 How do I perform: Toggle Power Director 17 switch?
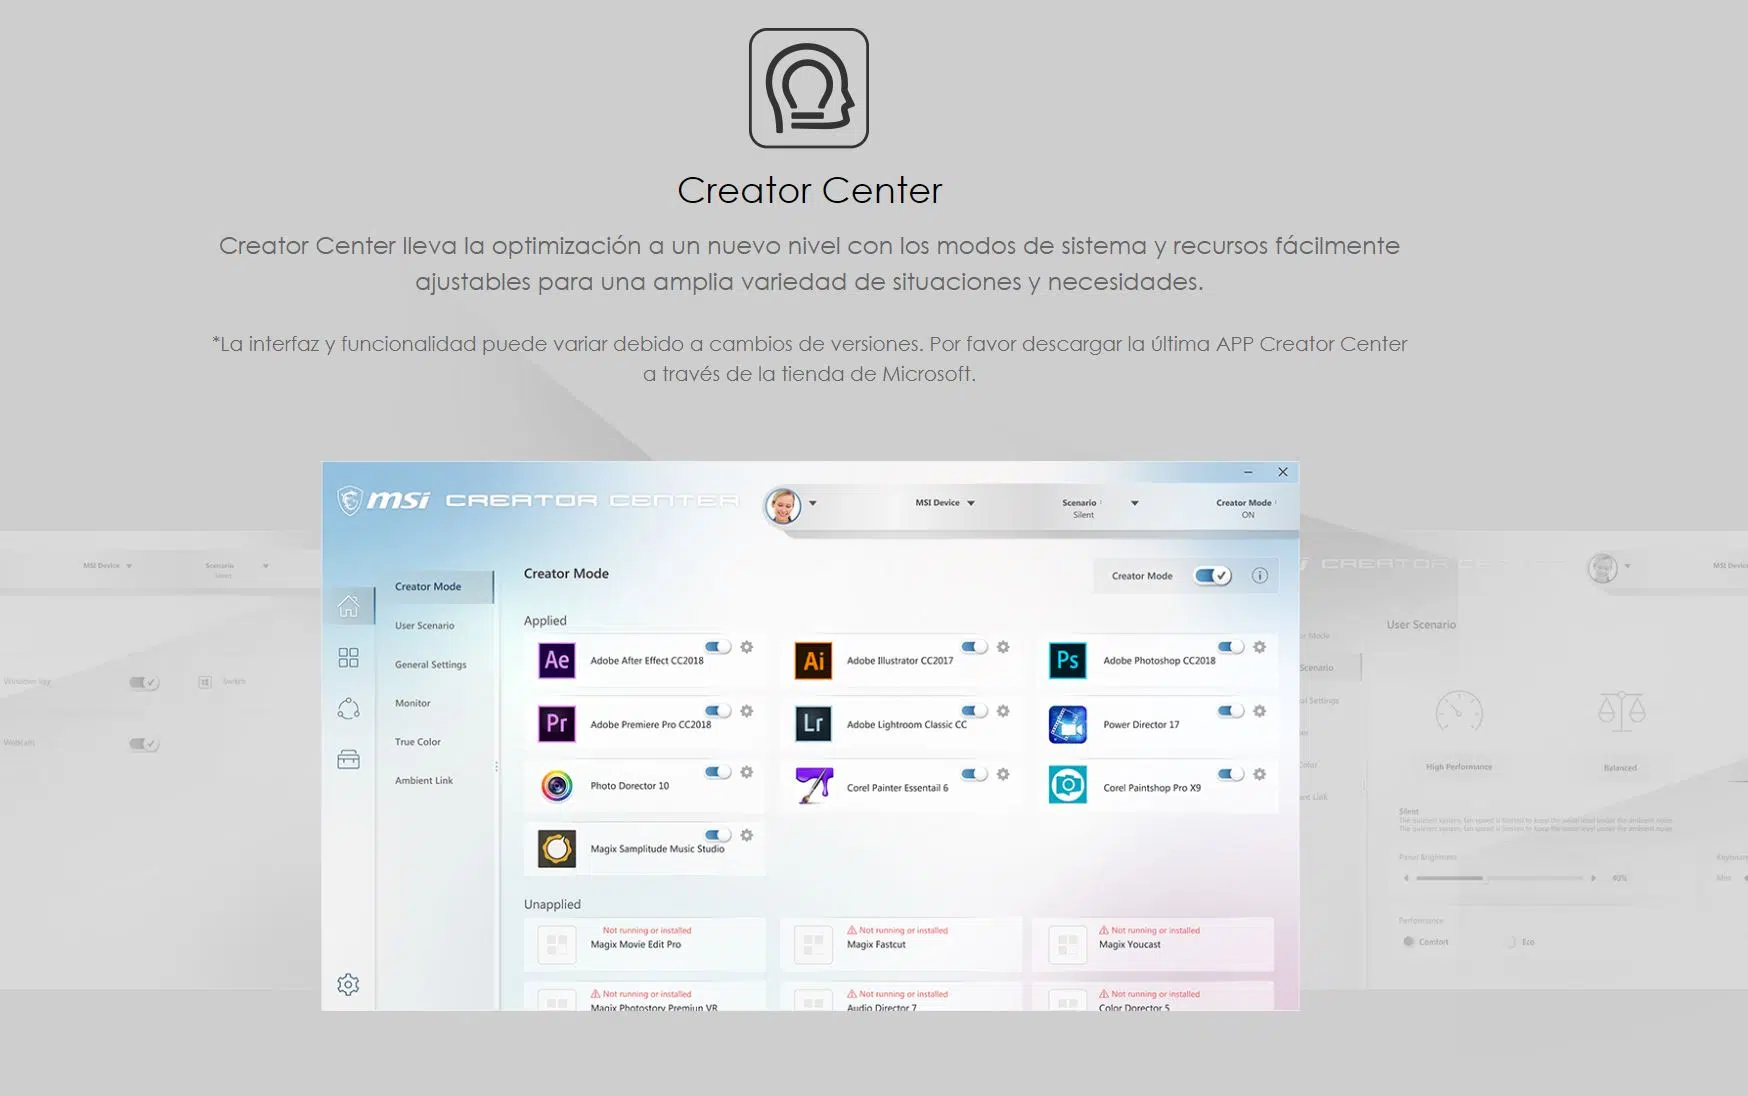point(1231,711)
